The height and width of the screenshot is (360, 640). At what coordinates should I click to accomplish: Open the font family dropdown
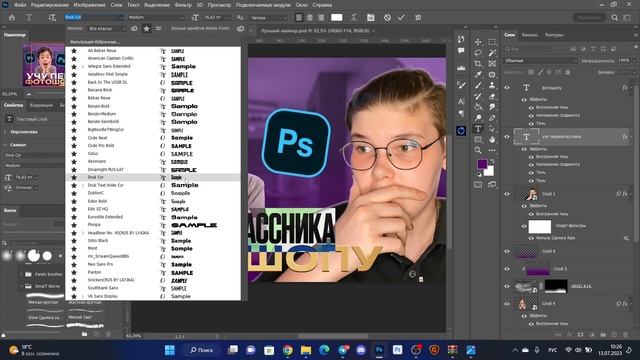[x=120, y=18]
